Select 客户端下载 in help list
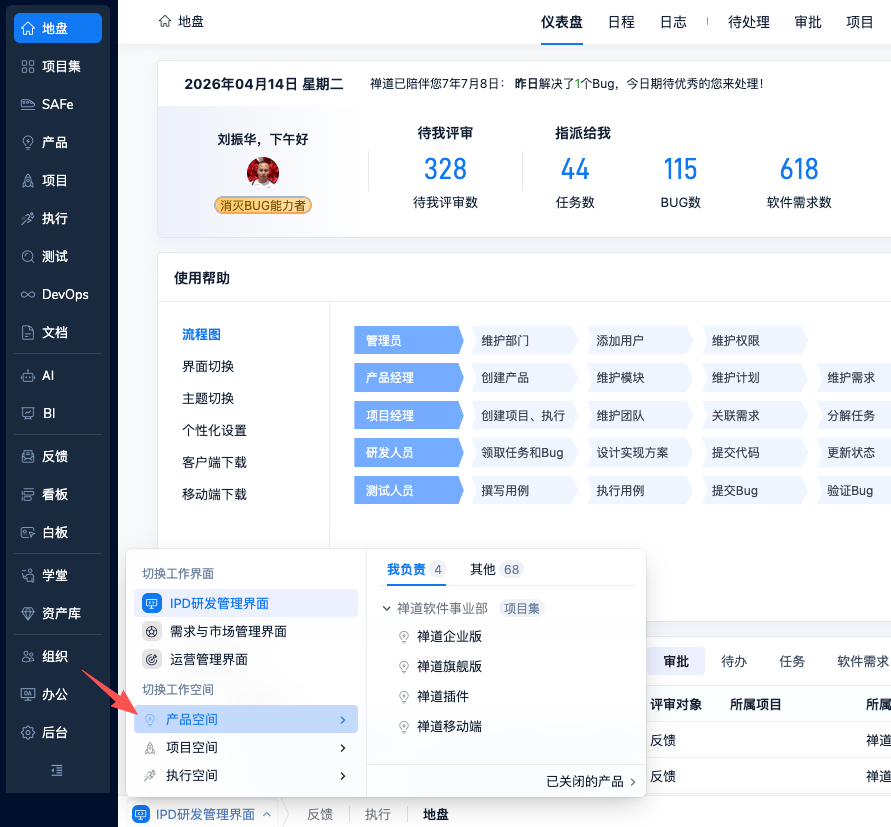 click(x=214, y=462)
